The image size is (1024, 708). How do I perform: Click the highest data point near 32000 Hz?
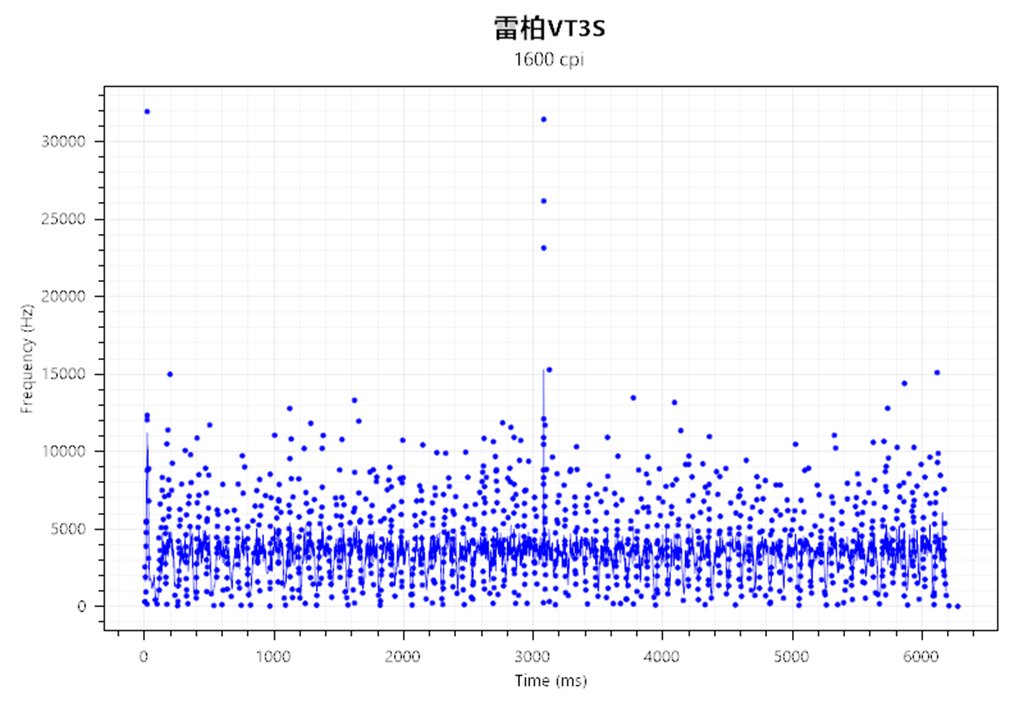(147, 112)
